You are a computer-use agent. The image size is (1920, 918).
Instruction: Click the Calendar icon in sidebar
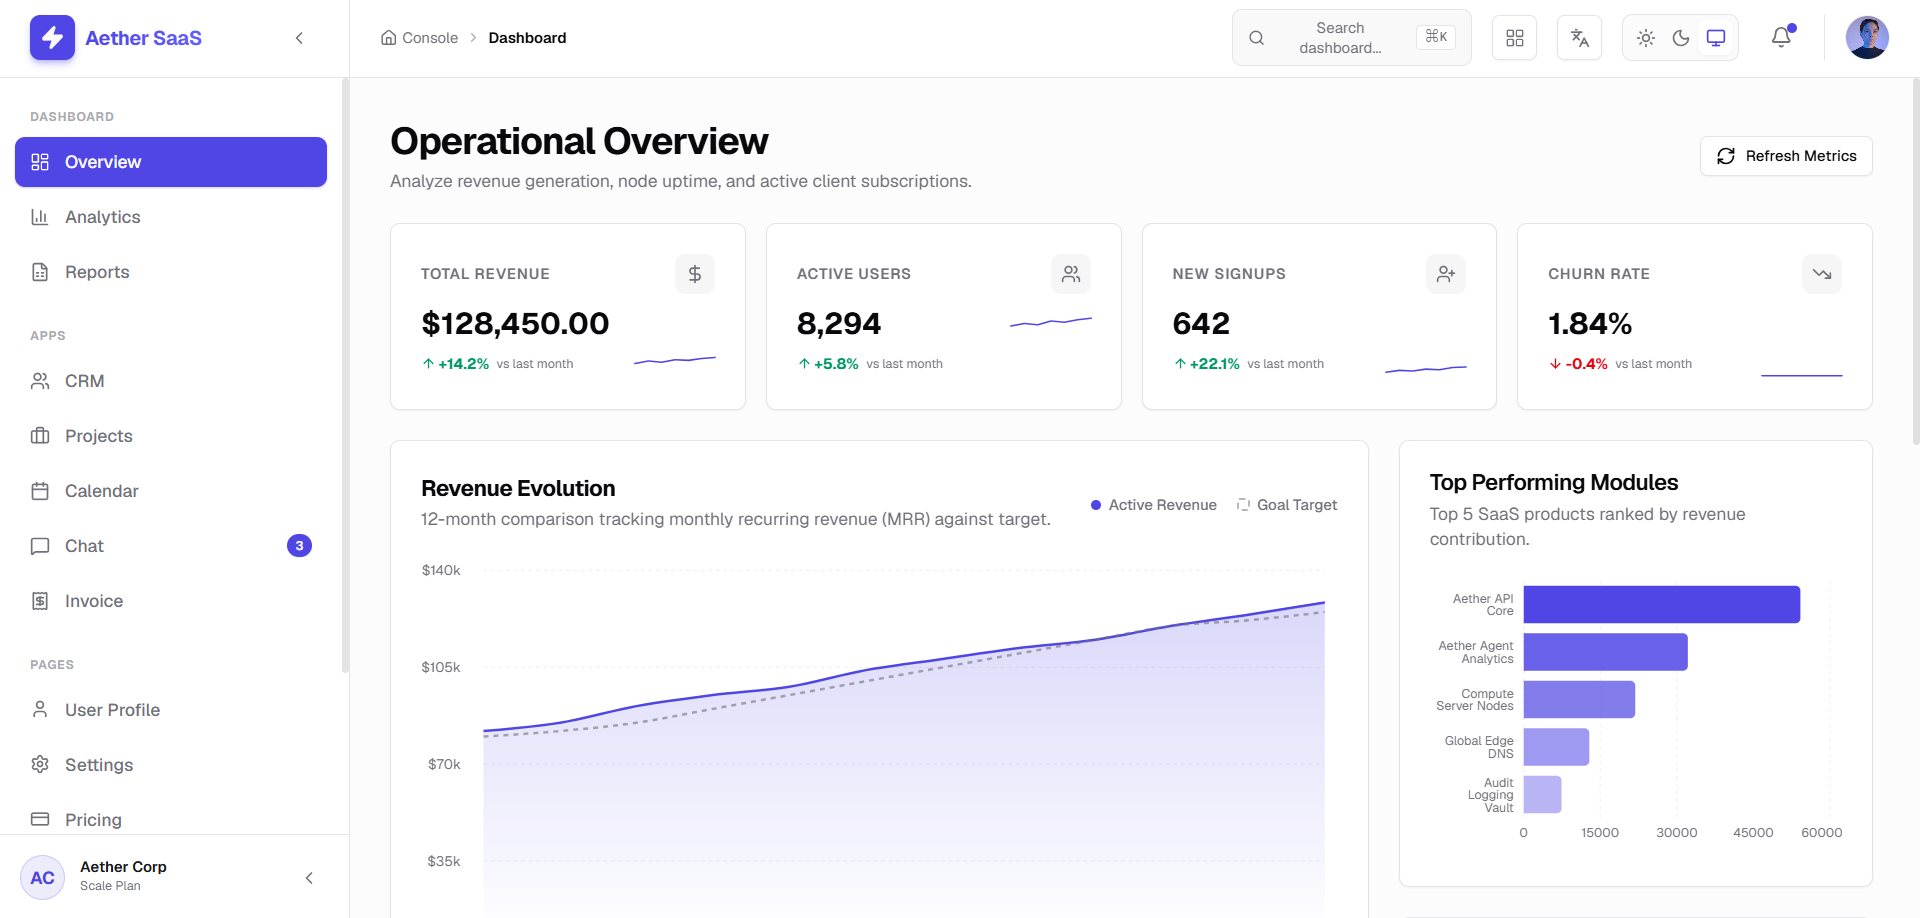[40, 491]
